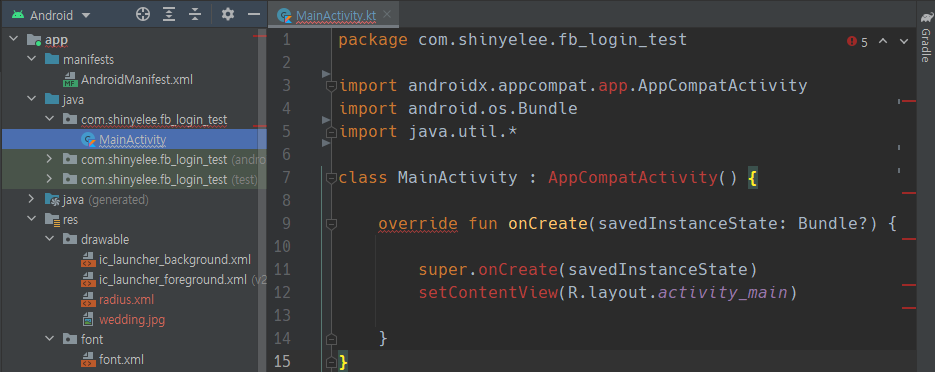935x372 pixels.
Task: Open ic_launcher_foreground.xml
Action: [x=172, y=280]
